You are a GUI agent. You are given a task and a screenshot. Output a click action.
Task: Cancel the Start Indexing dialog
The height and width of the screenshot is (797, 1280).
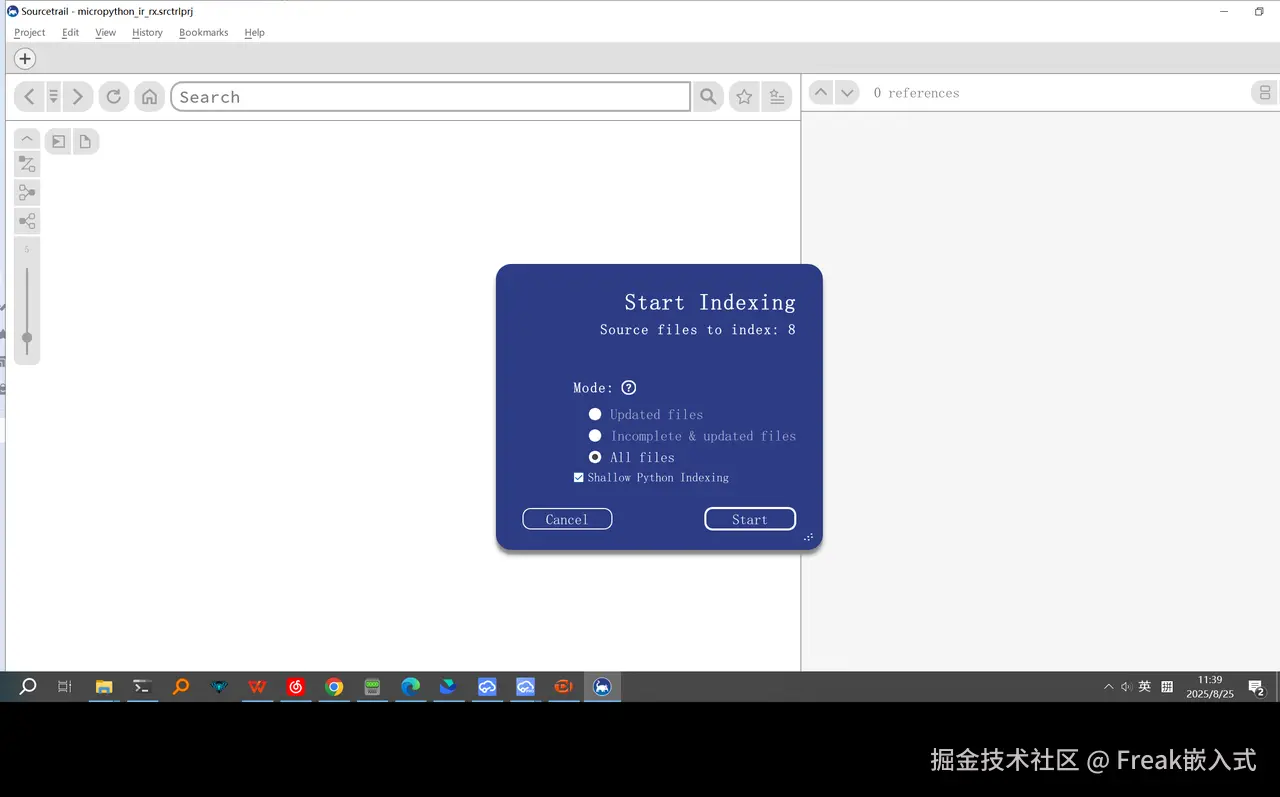coord(567,519)
